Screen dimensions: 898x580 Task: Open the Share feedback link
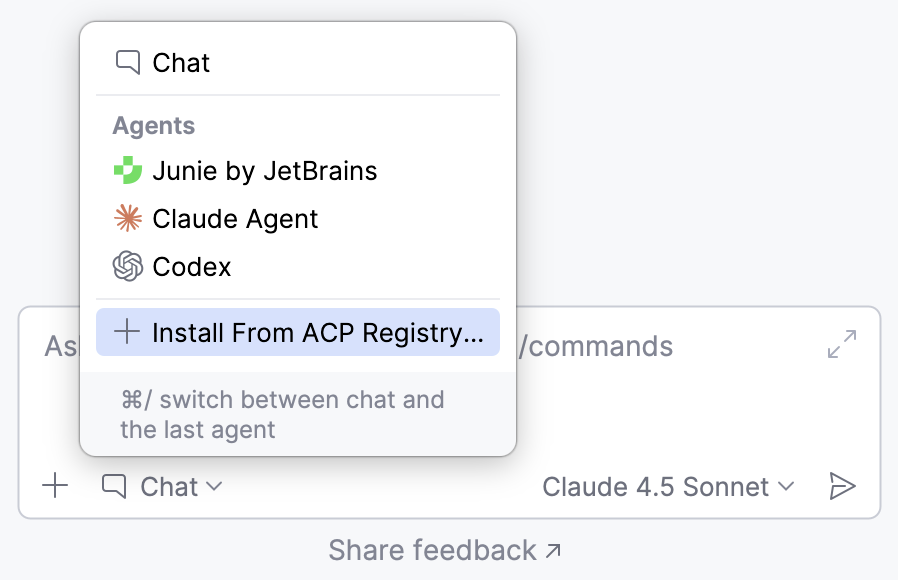coord(430,549)
